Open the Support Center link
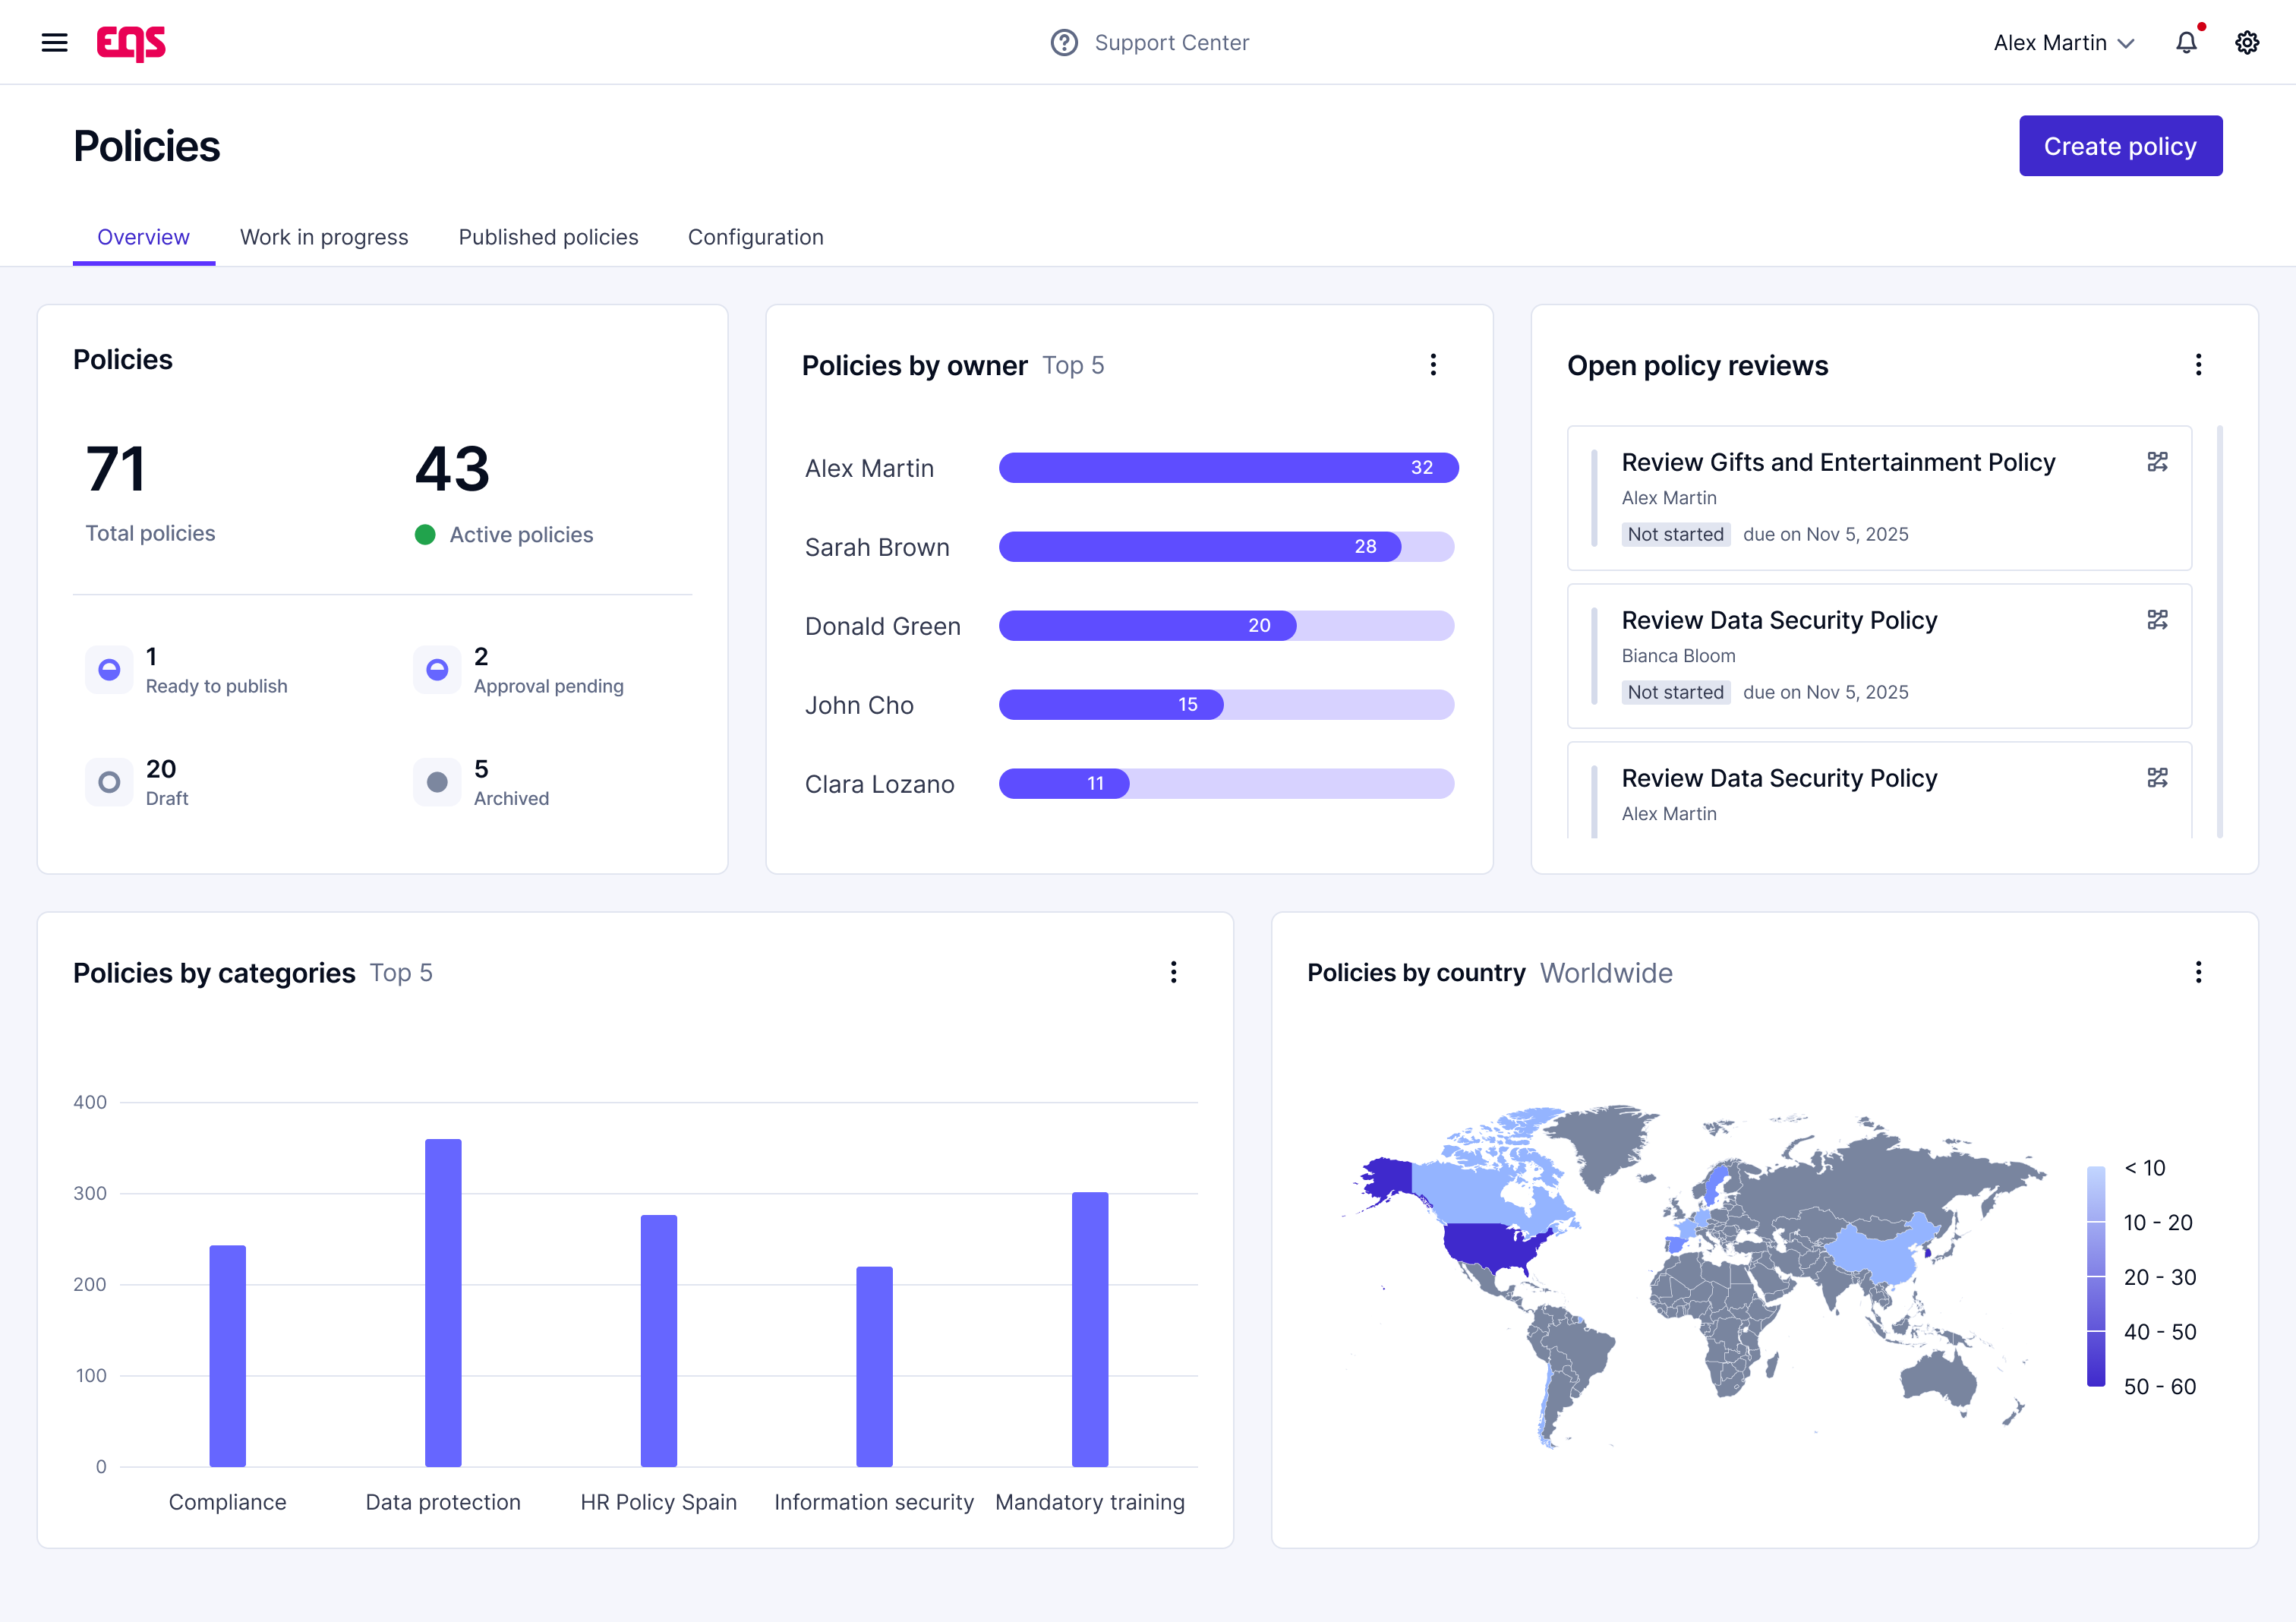The image size is (2296, 1622). point(1171,42)
